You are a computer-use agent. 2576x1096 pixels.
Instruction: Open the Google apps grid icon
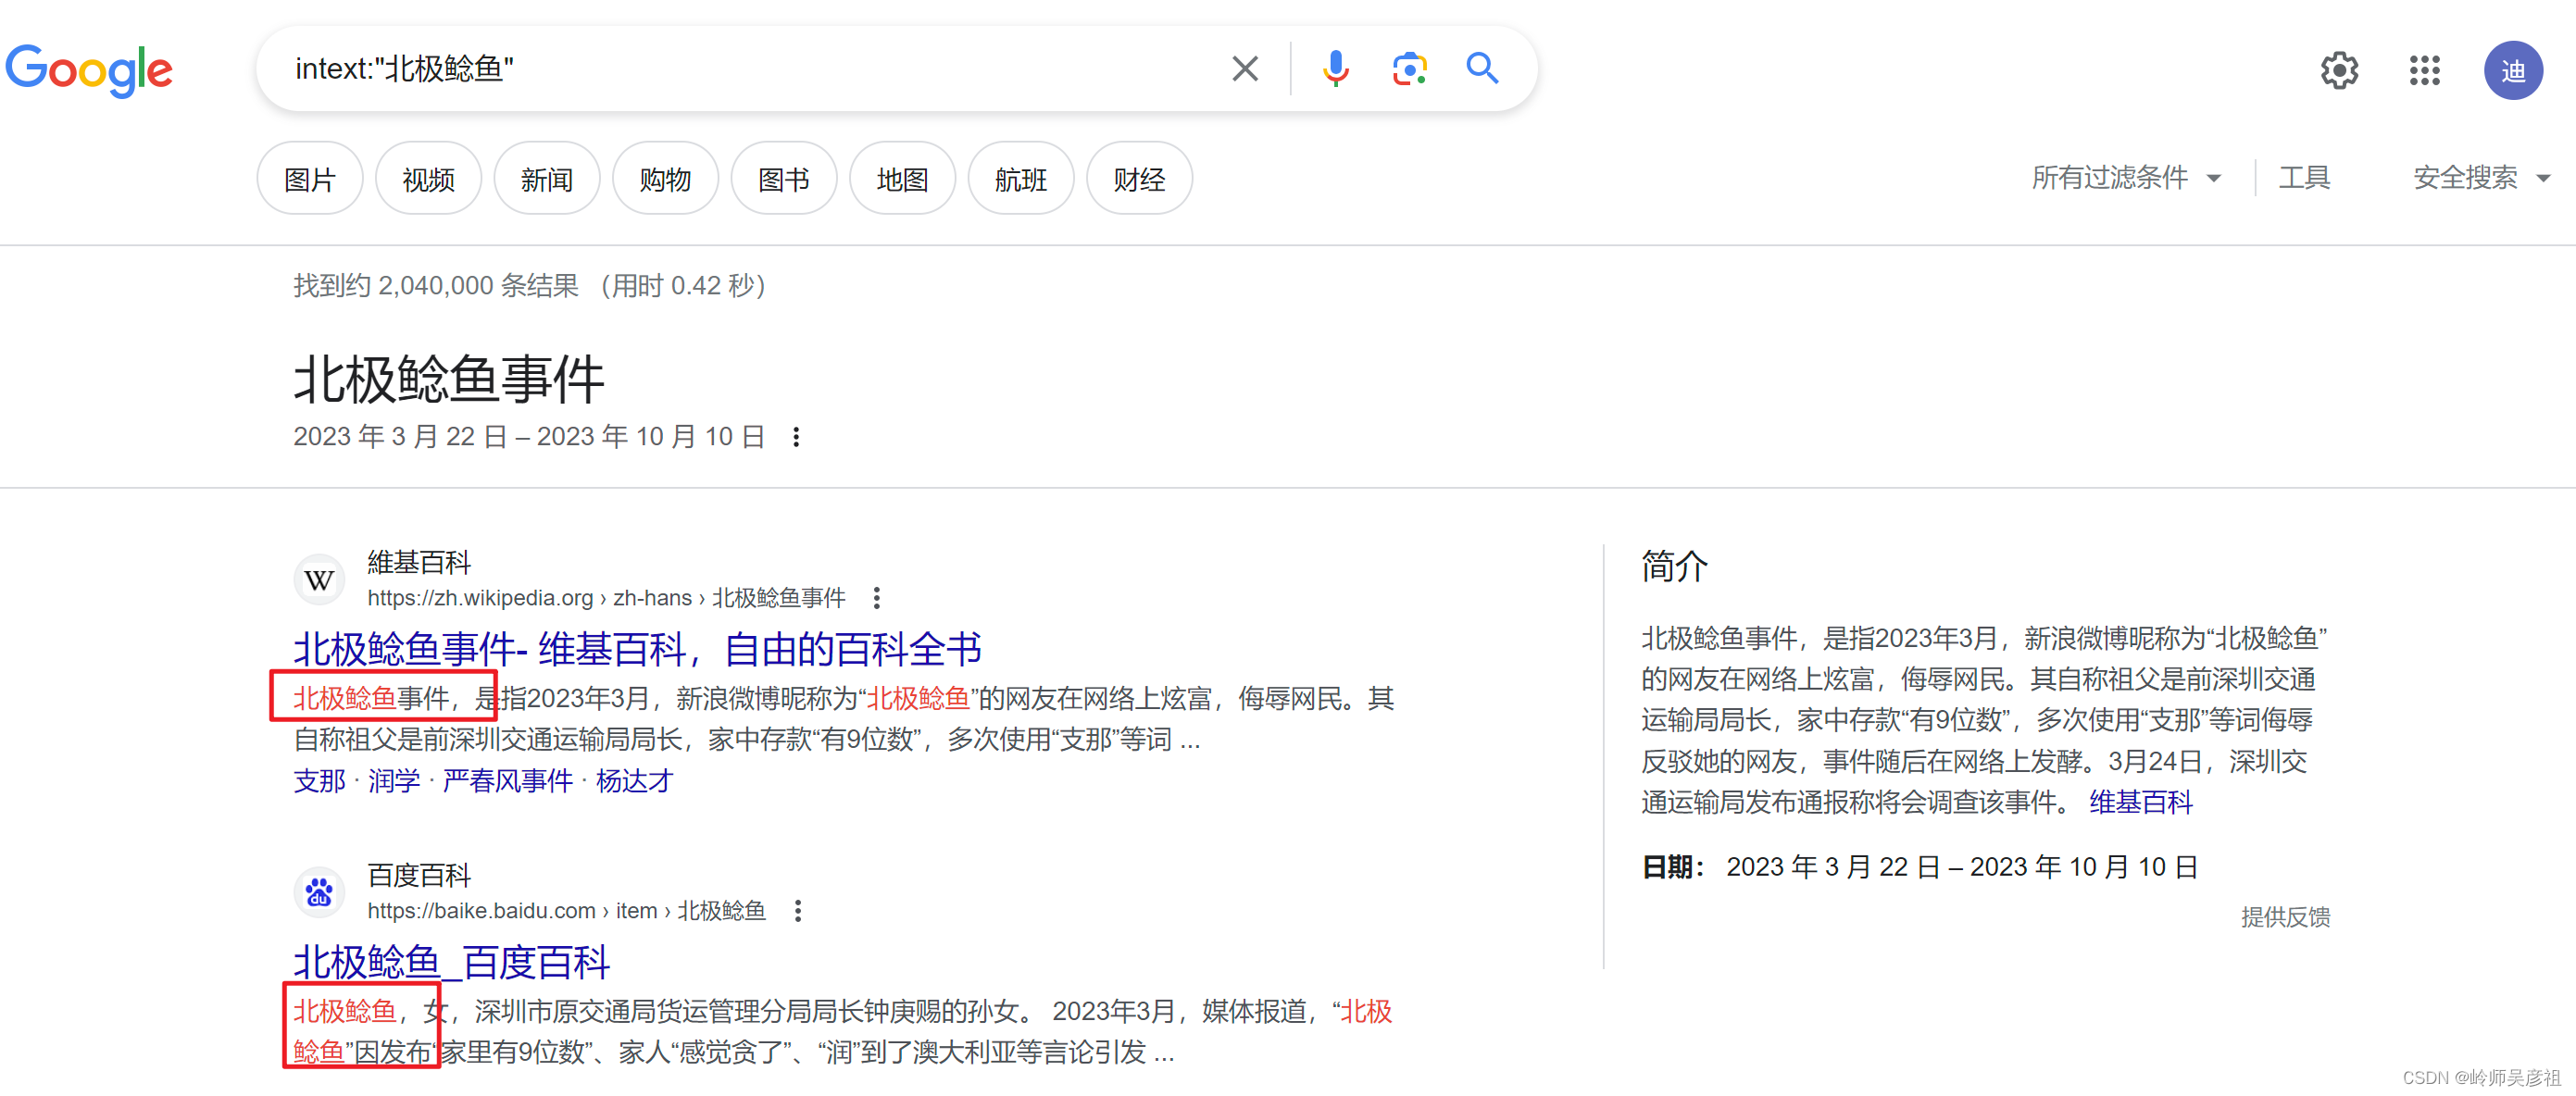click(x=2425, y=71)
